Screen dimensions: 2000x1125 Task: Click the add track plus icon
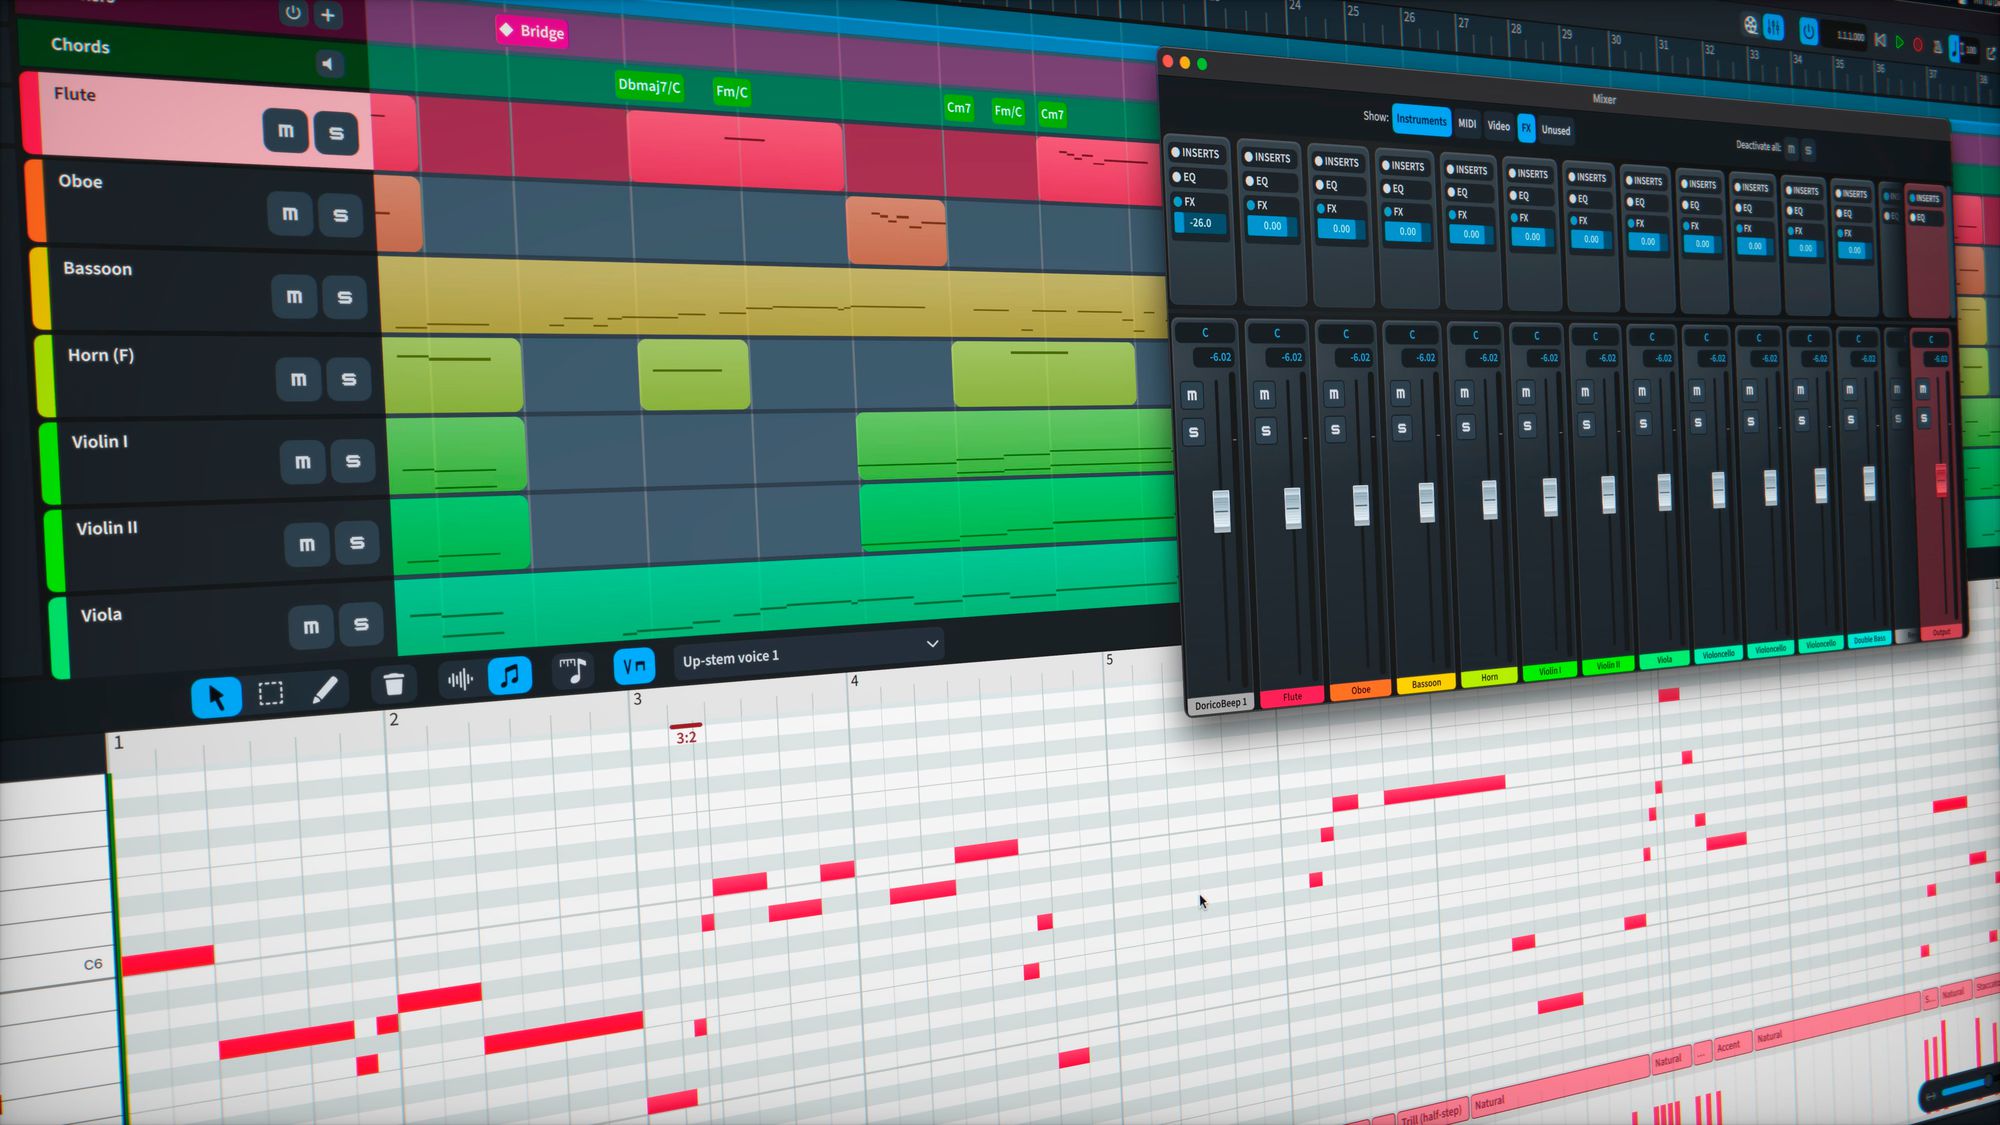tap(327, 15)
